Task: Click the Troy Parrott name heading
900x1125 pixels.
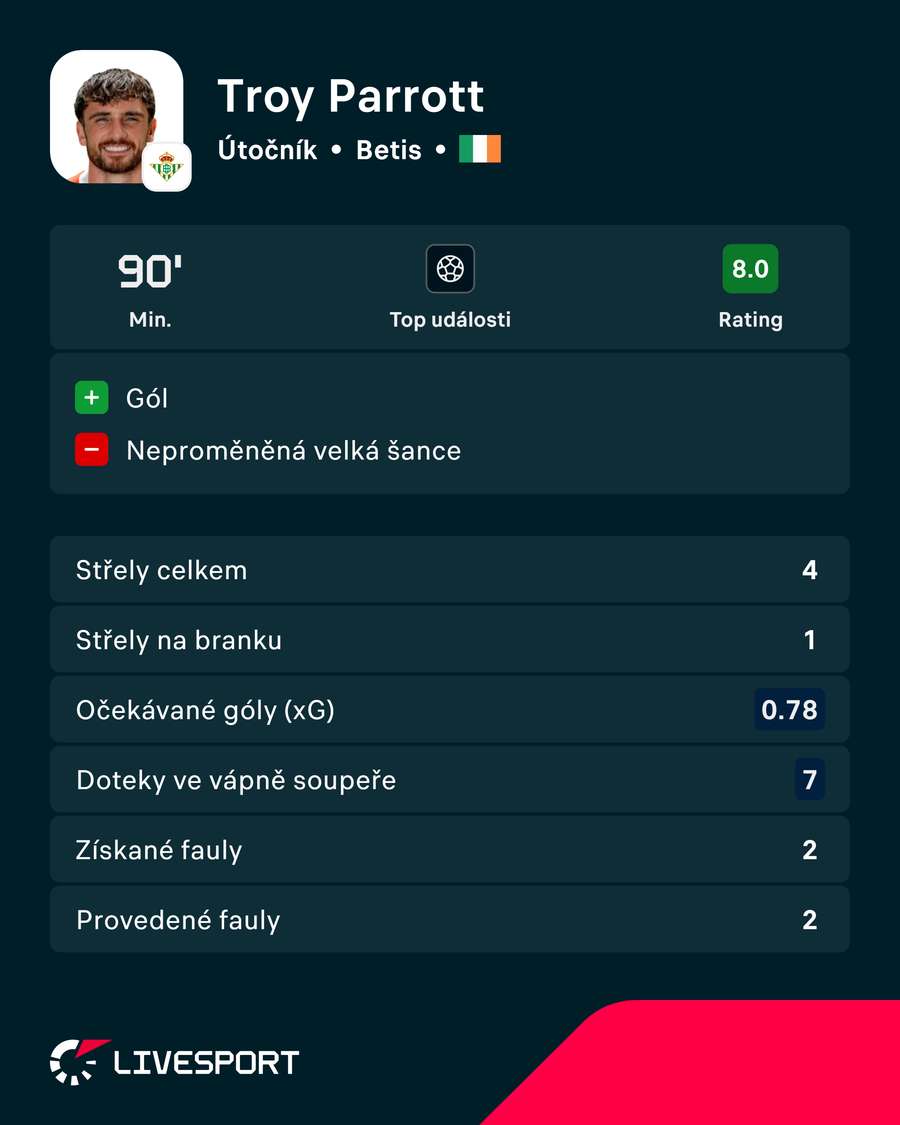Action: pos(351,97)
